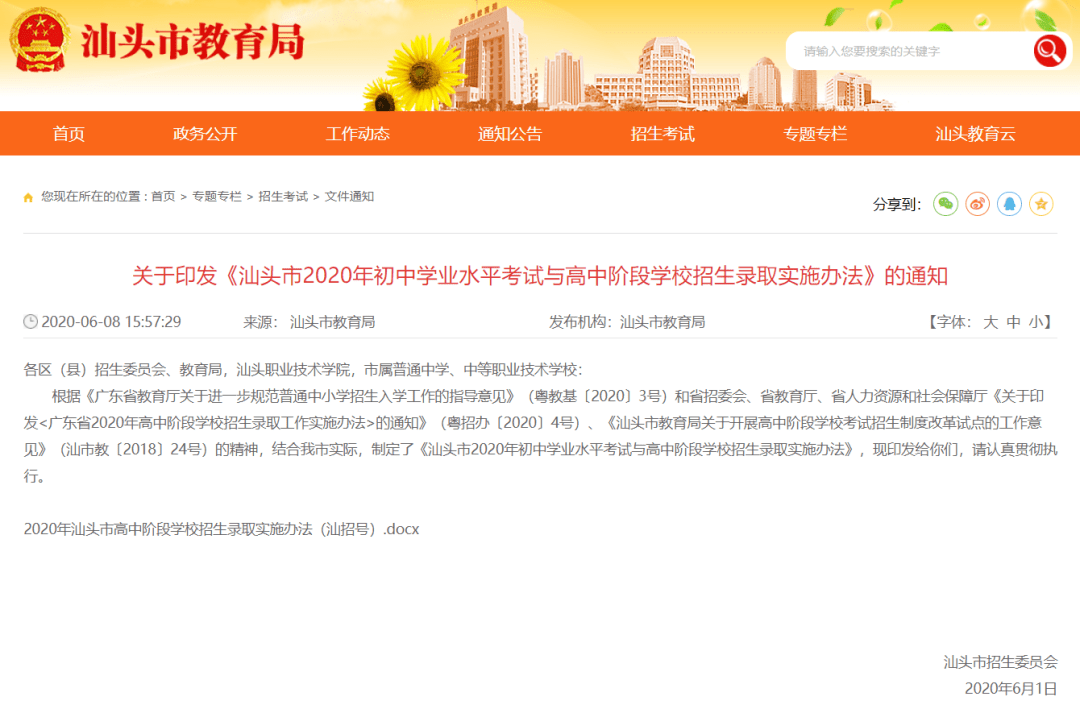
Task: Share the article to QQ
Action: click(1010, 202)
